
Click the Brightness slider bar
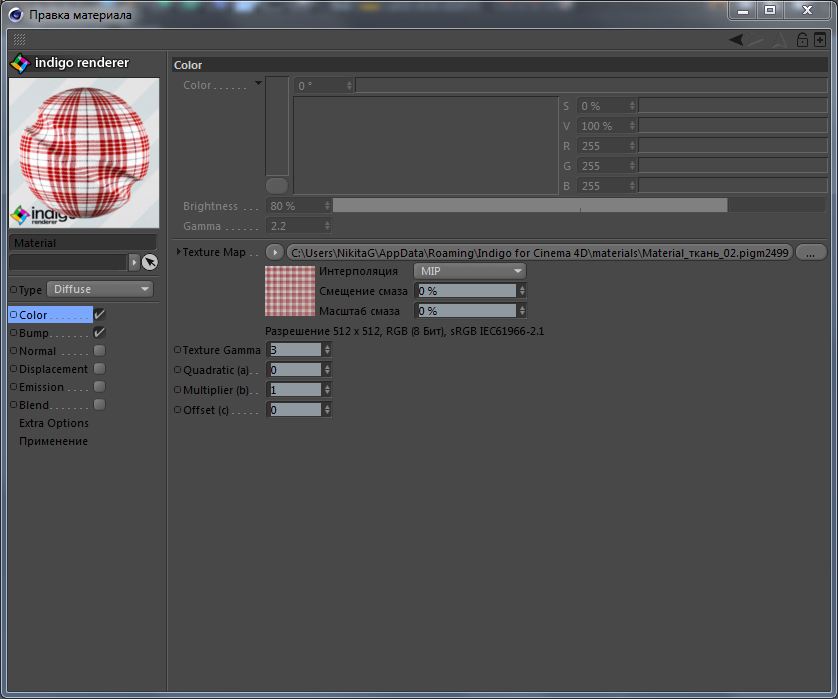click(530, 206)
